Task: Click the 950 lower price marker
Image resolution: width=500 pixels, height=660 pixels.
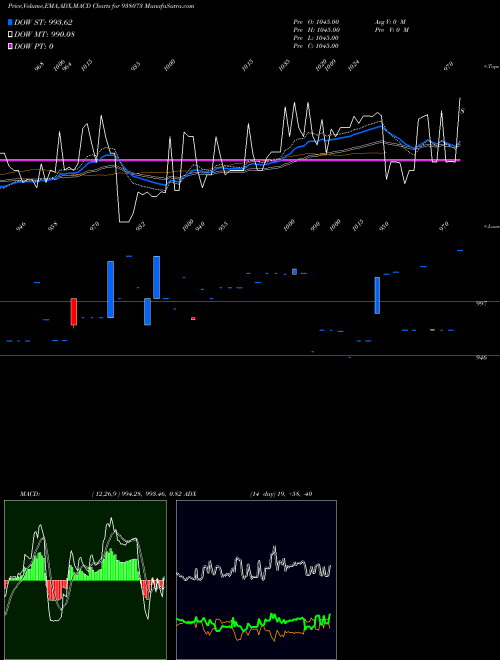Action: pyautogui.click(x=383, y=226)
